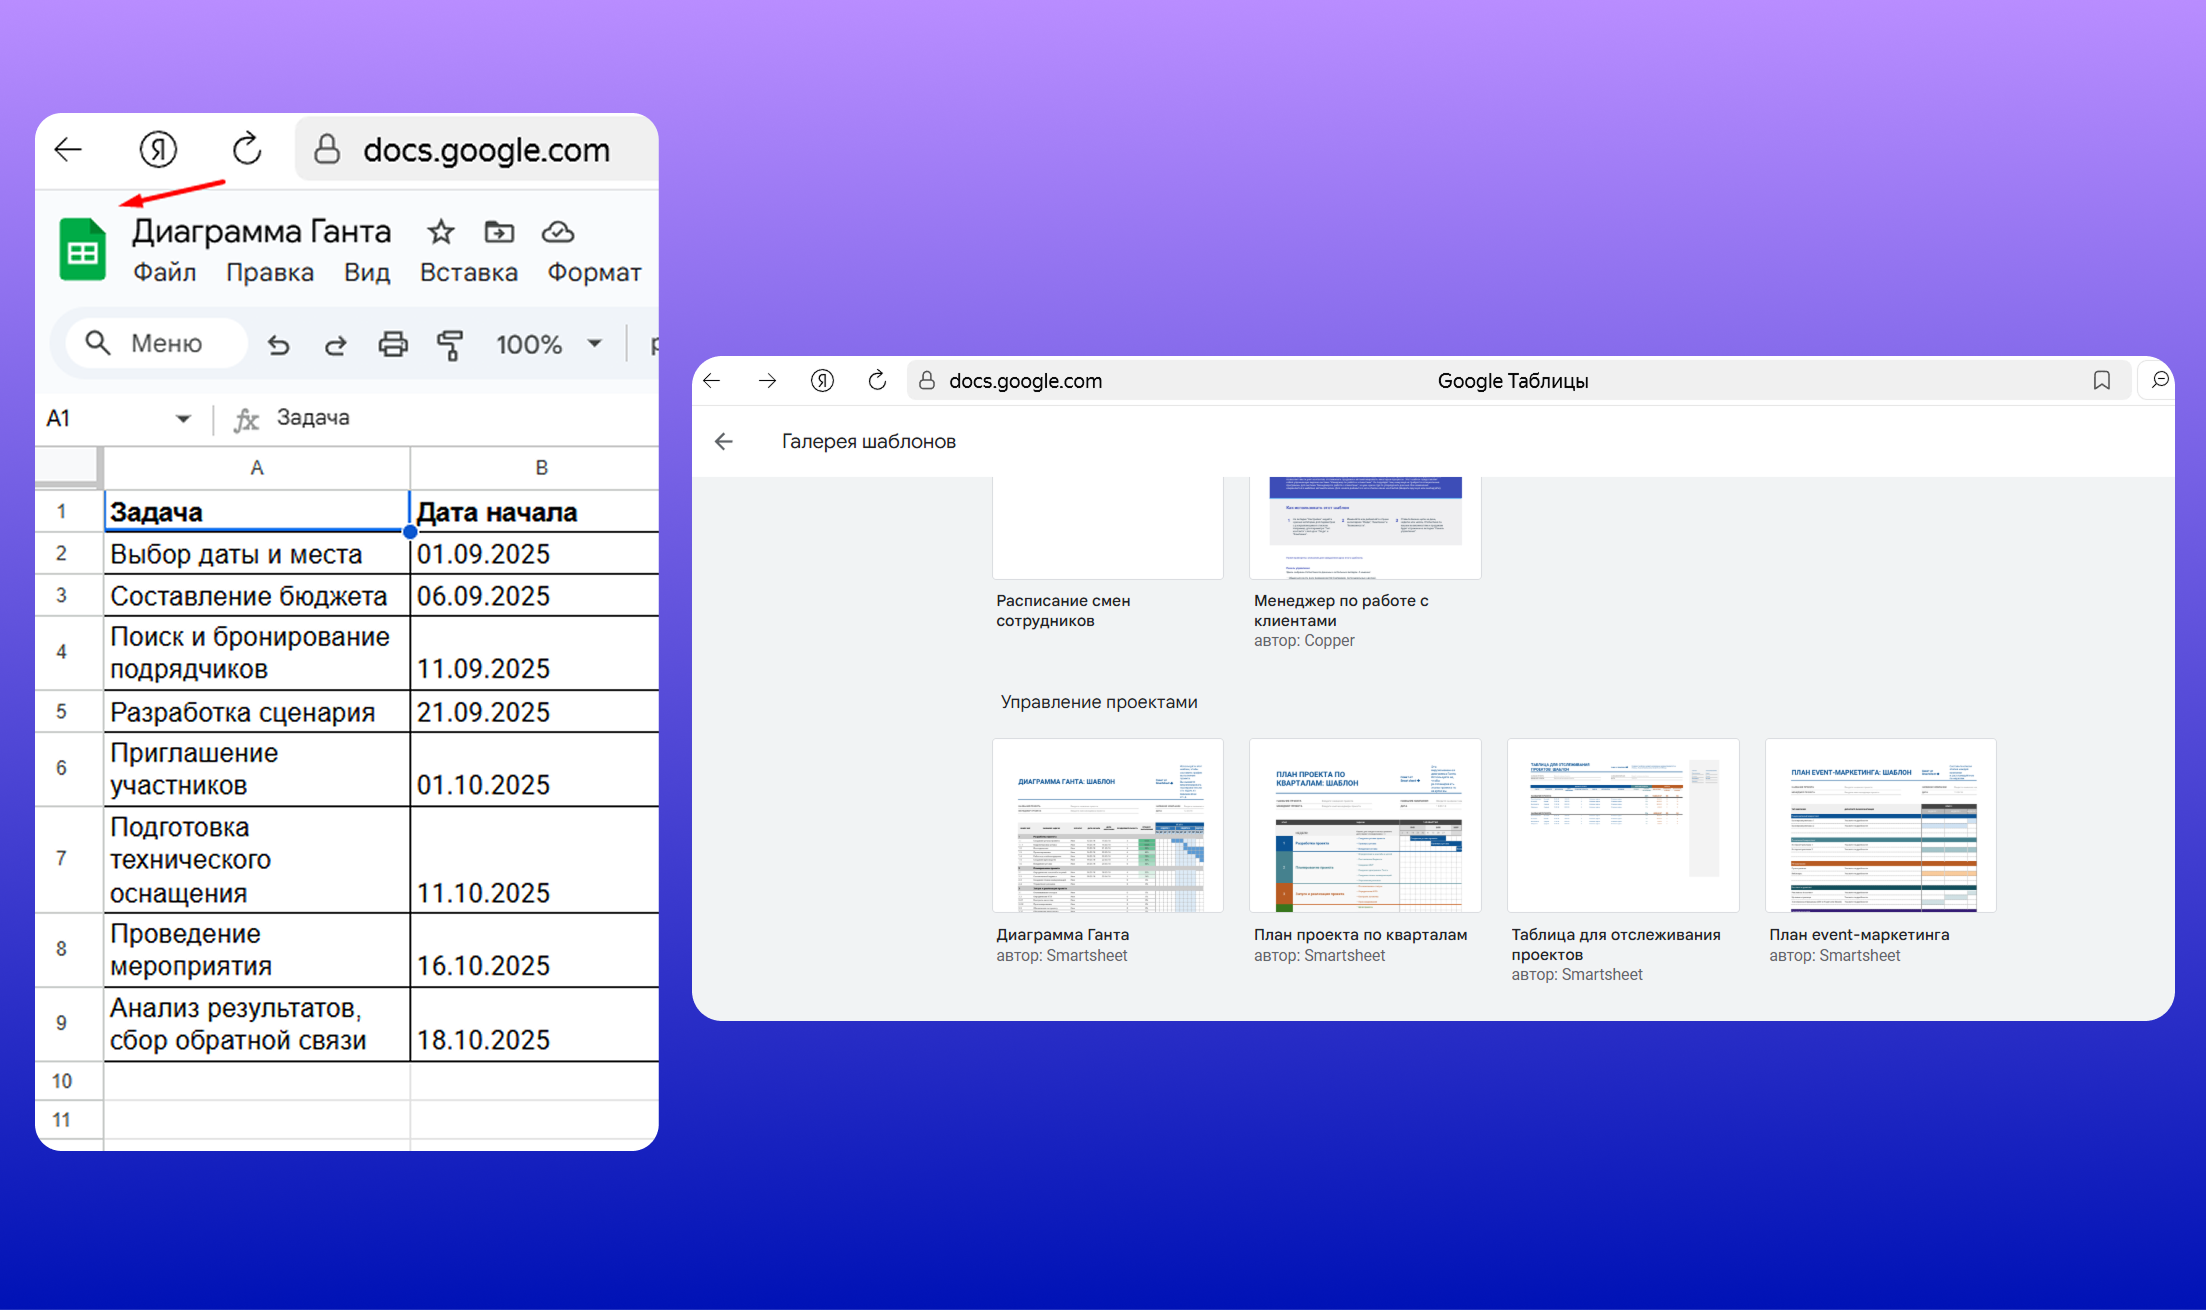Open the cloud save status icon
Viewport: 2206px width, 1310px height.
(558, 232)
